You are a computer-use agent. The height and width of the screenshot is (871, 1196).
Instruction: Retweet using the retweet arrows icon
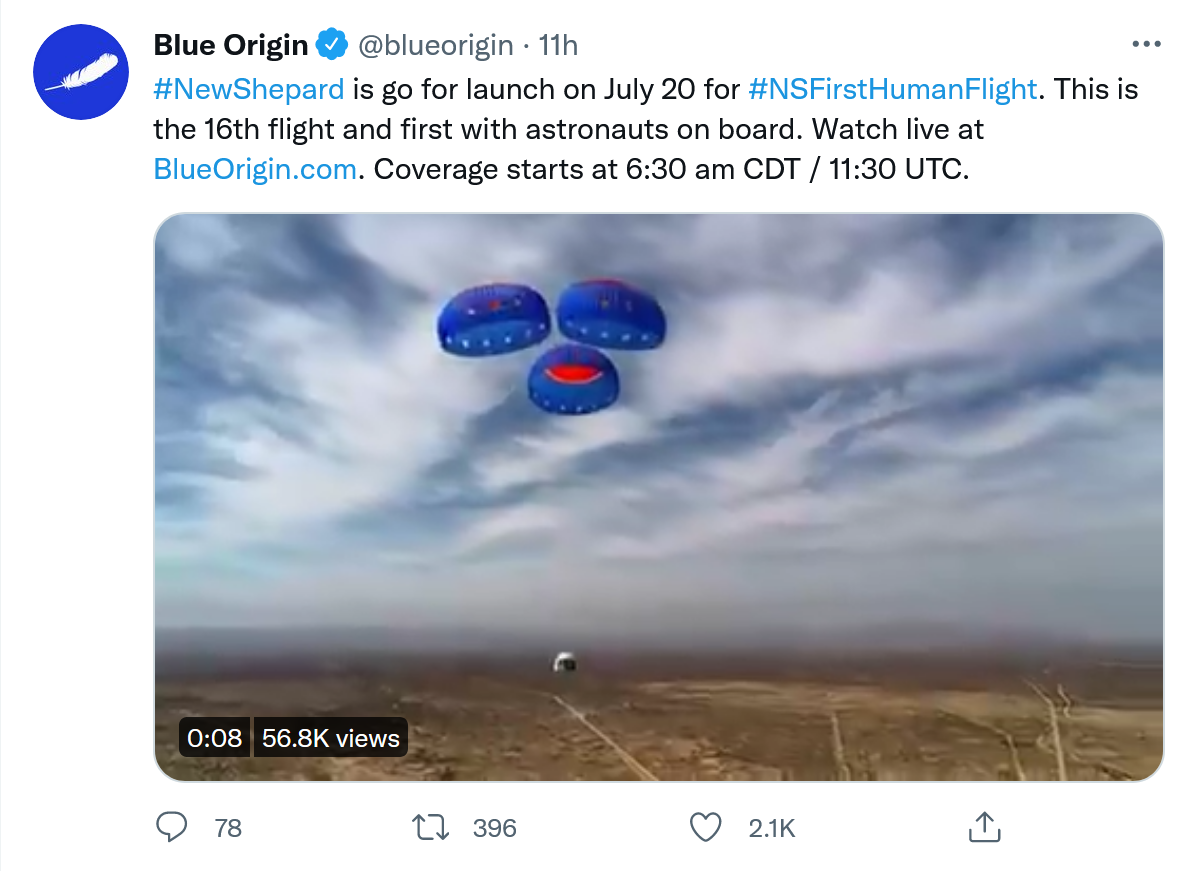click(433, 826)
